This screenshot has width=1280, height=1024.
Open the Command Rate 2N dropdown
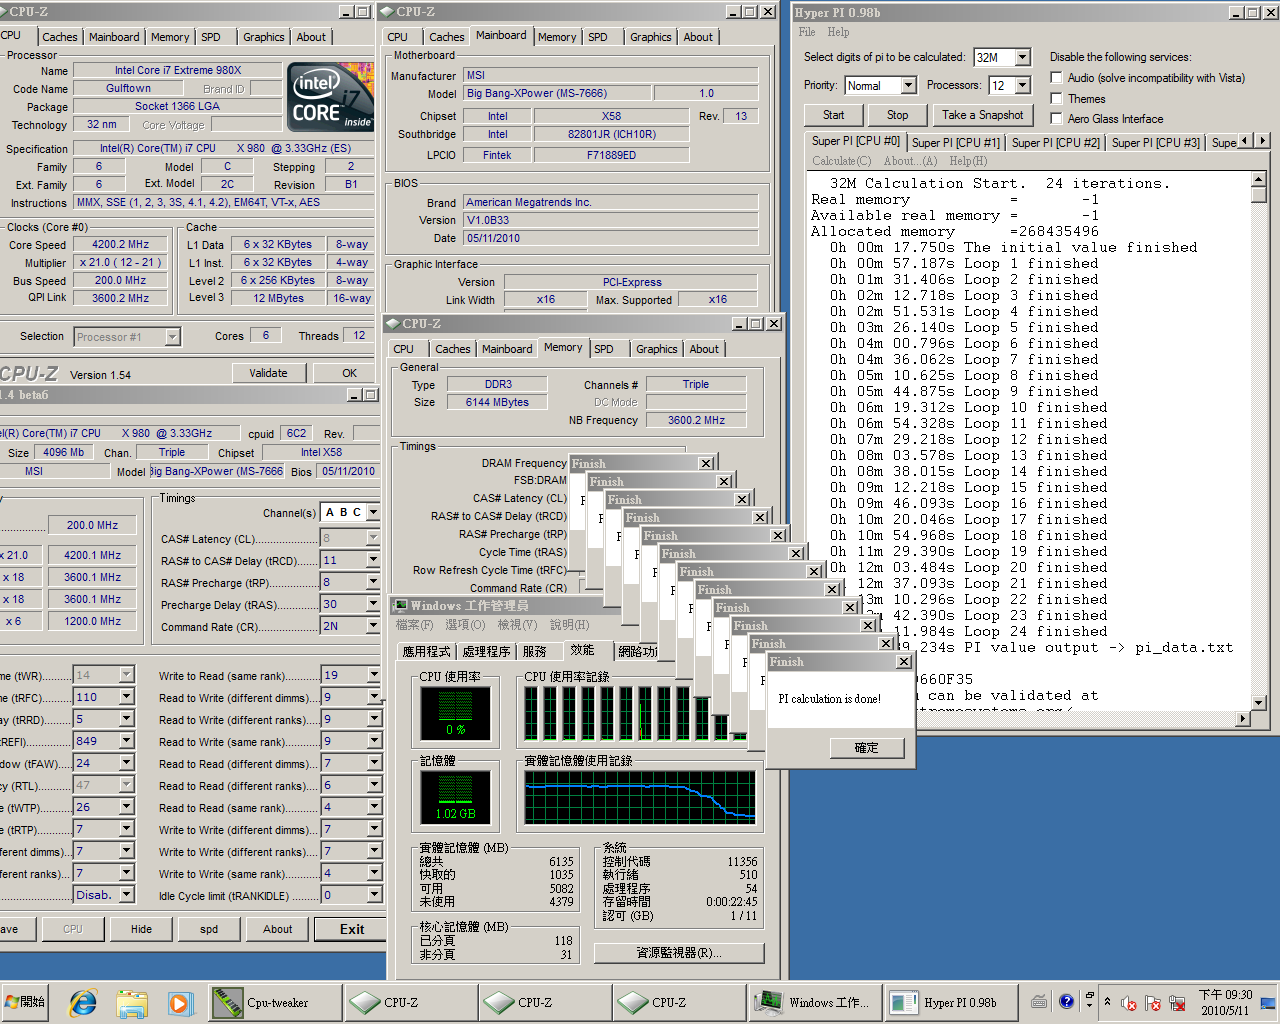(x=373, y=626)
